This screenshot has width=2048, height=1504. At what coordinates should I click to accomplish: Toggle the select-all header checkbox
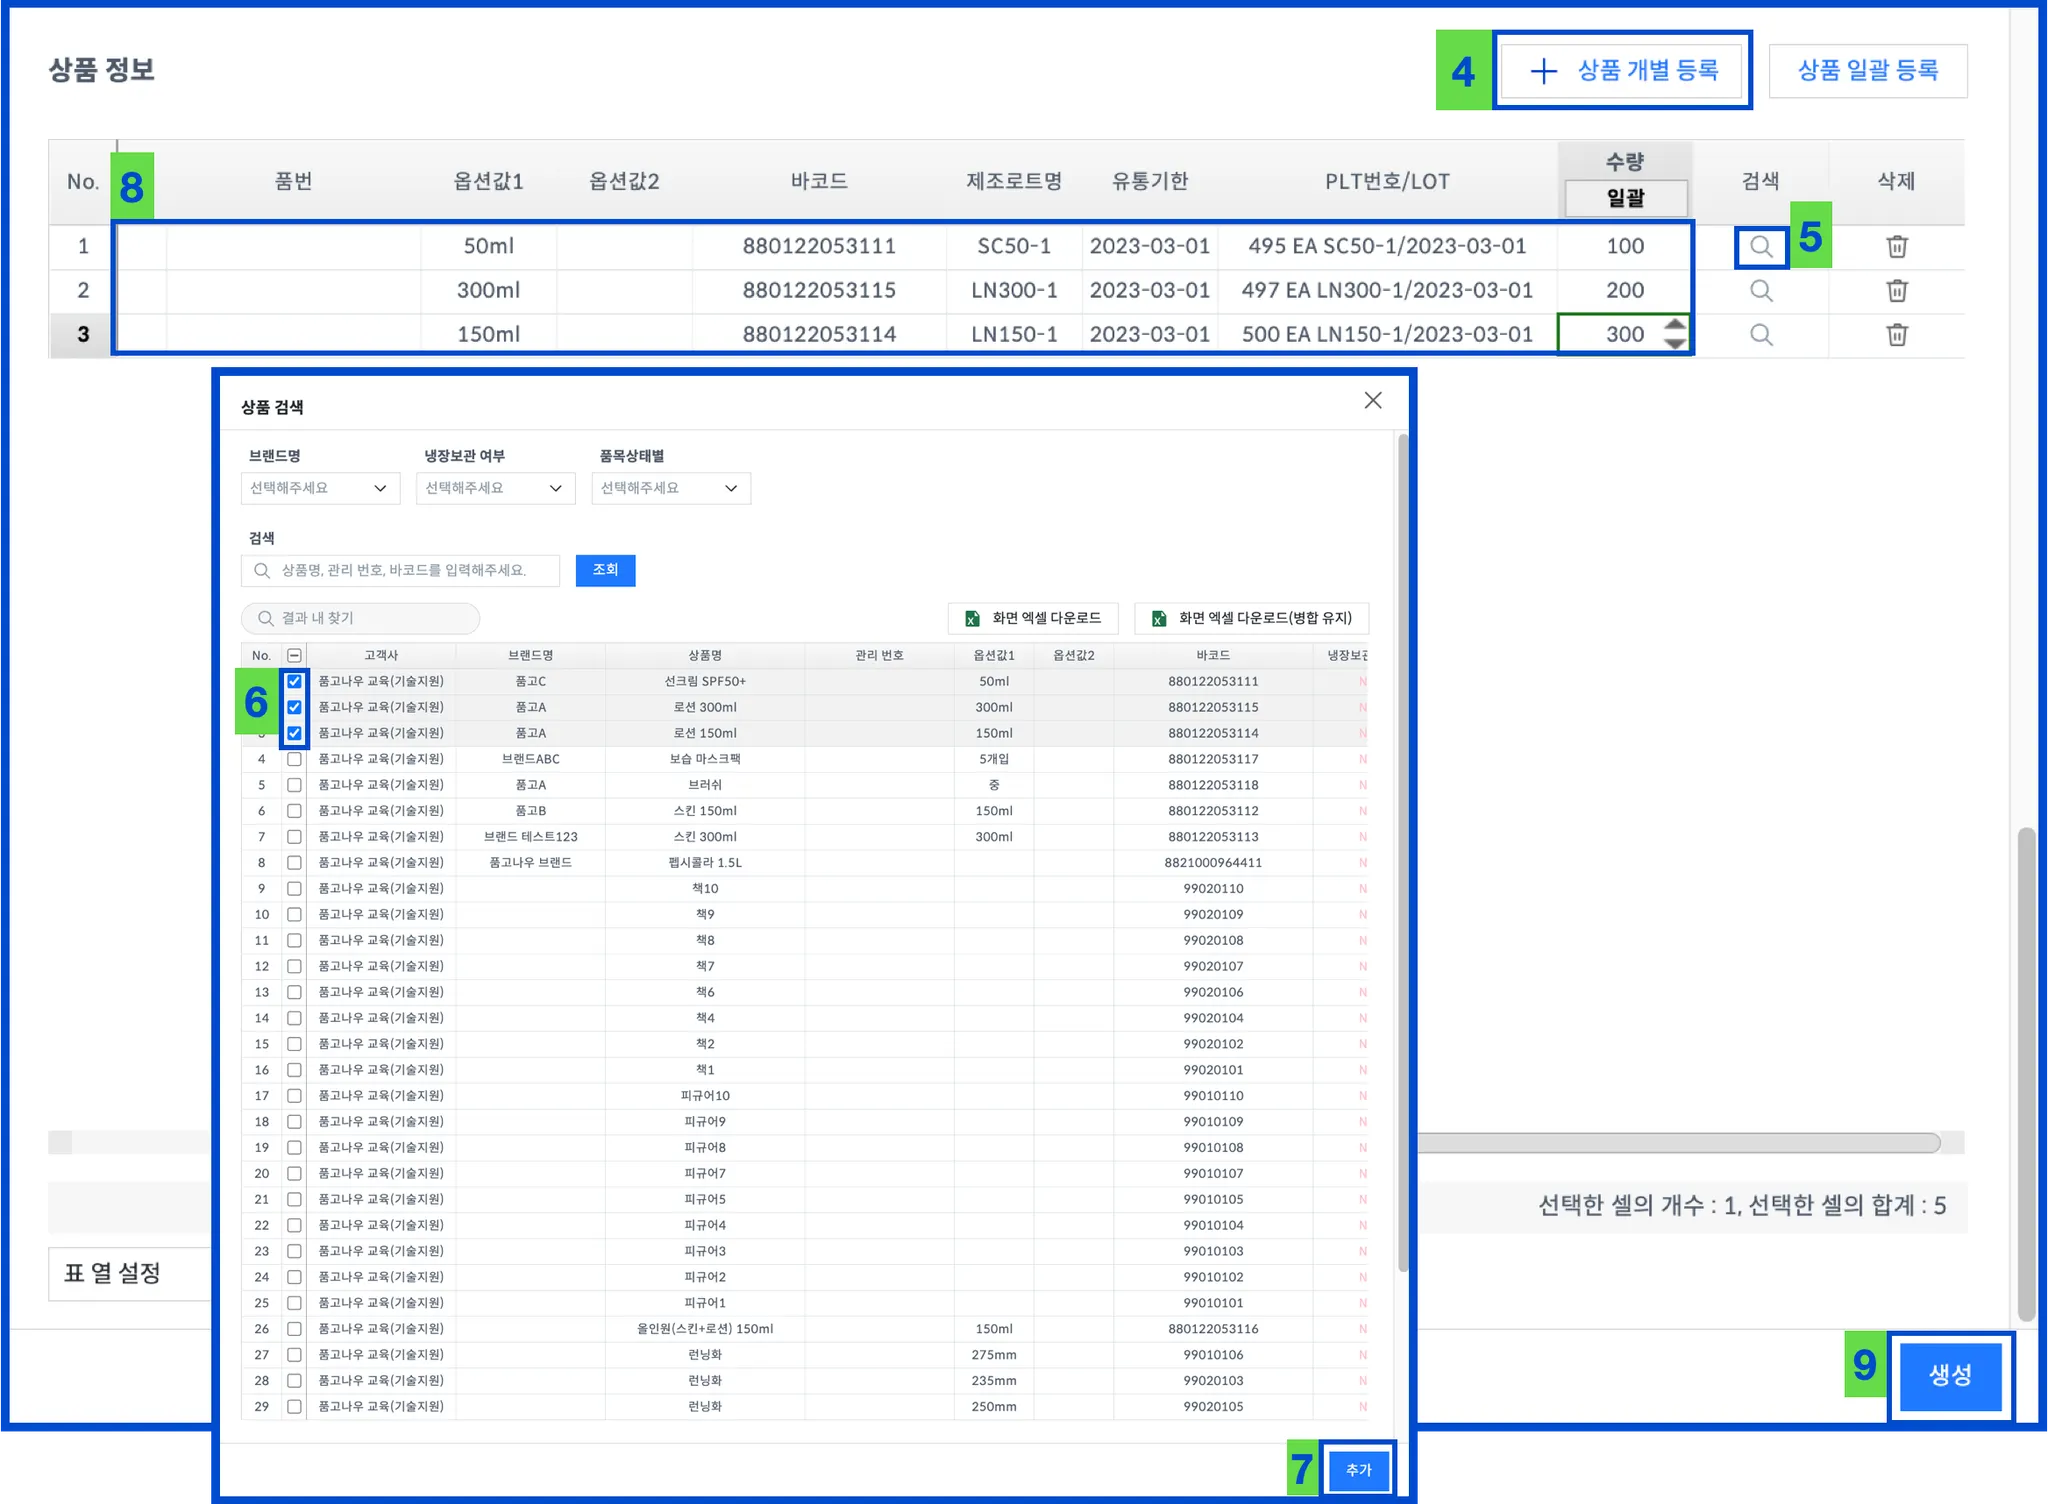pyautogui.click(x=294, y=655)
